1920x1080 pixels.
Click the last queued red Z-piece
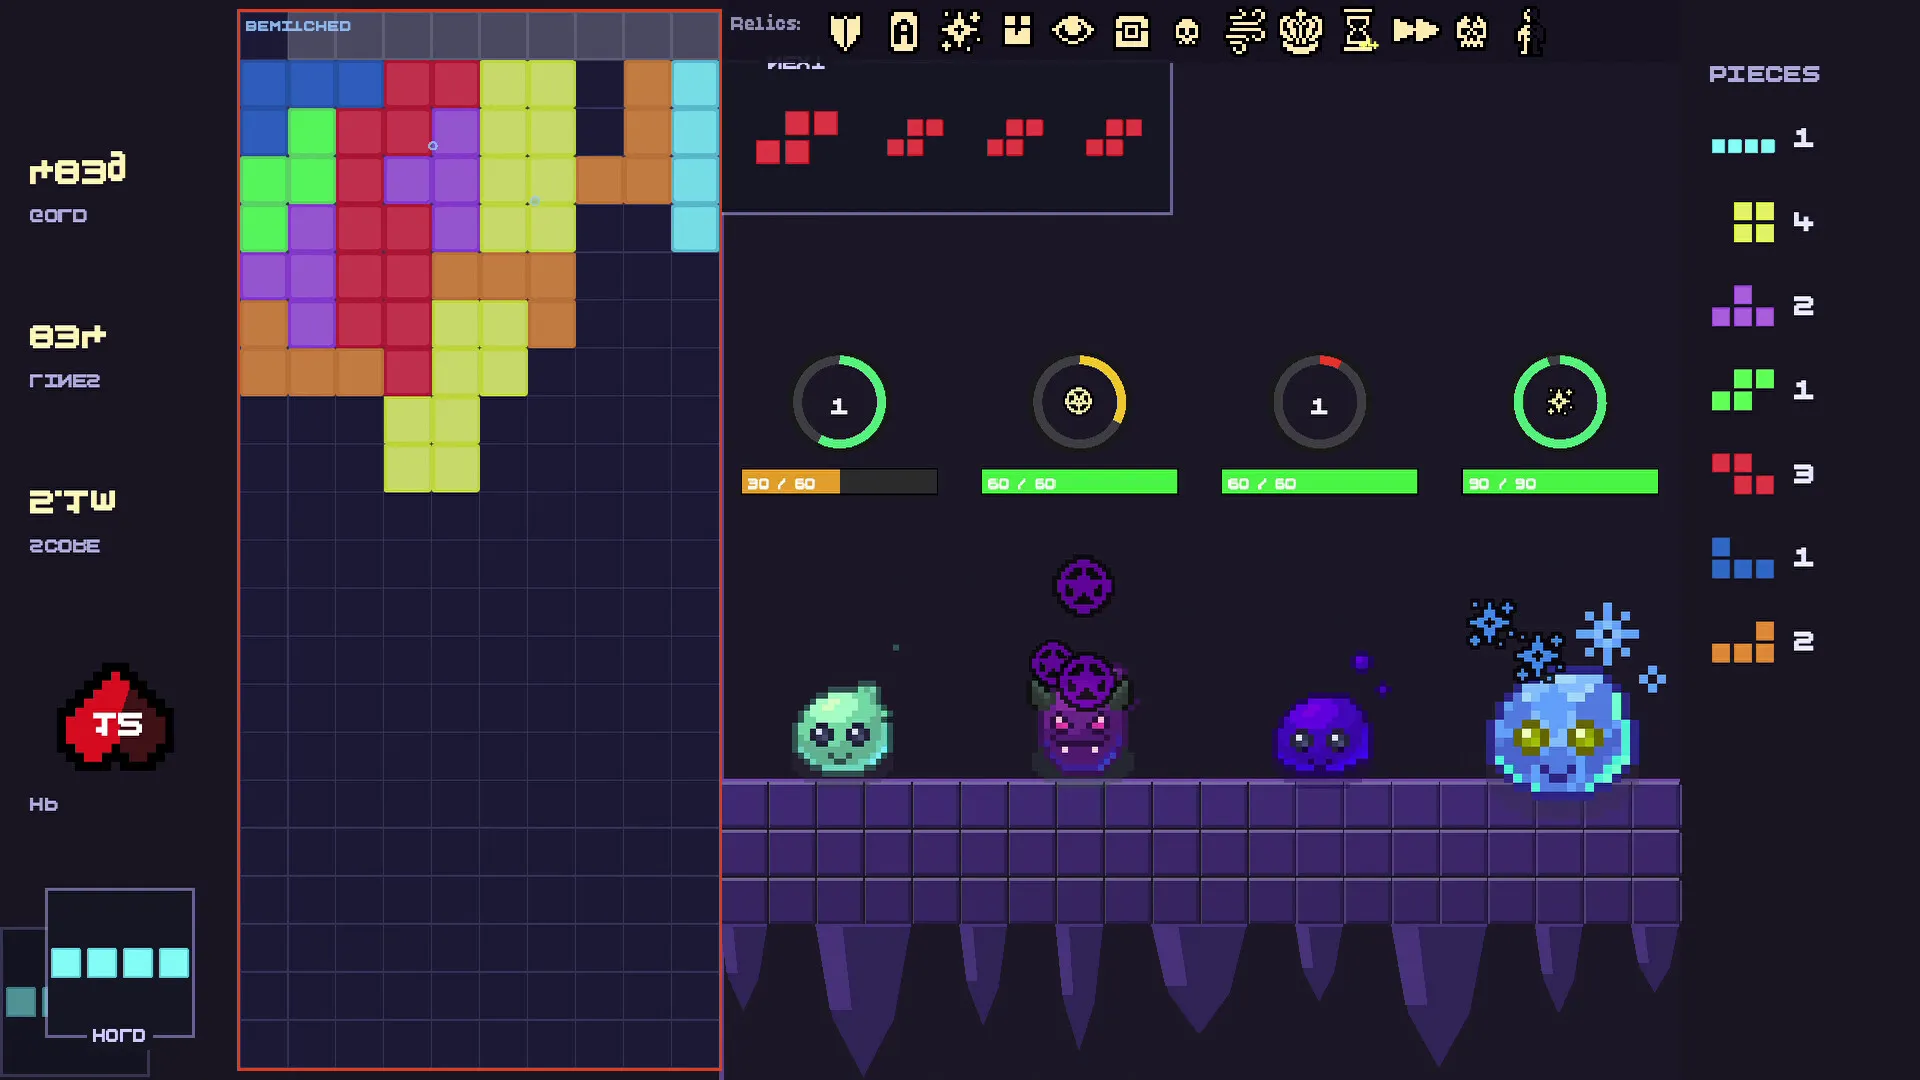1114,137
